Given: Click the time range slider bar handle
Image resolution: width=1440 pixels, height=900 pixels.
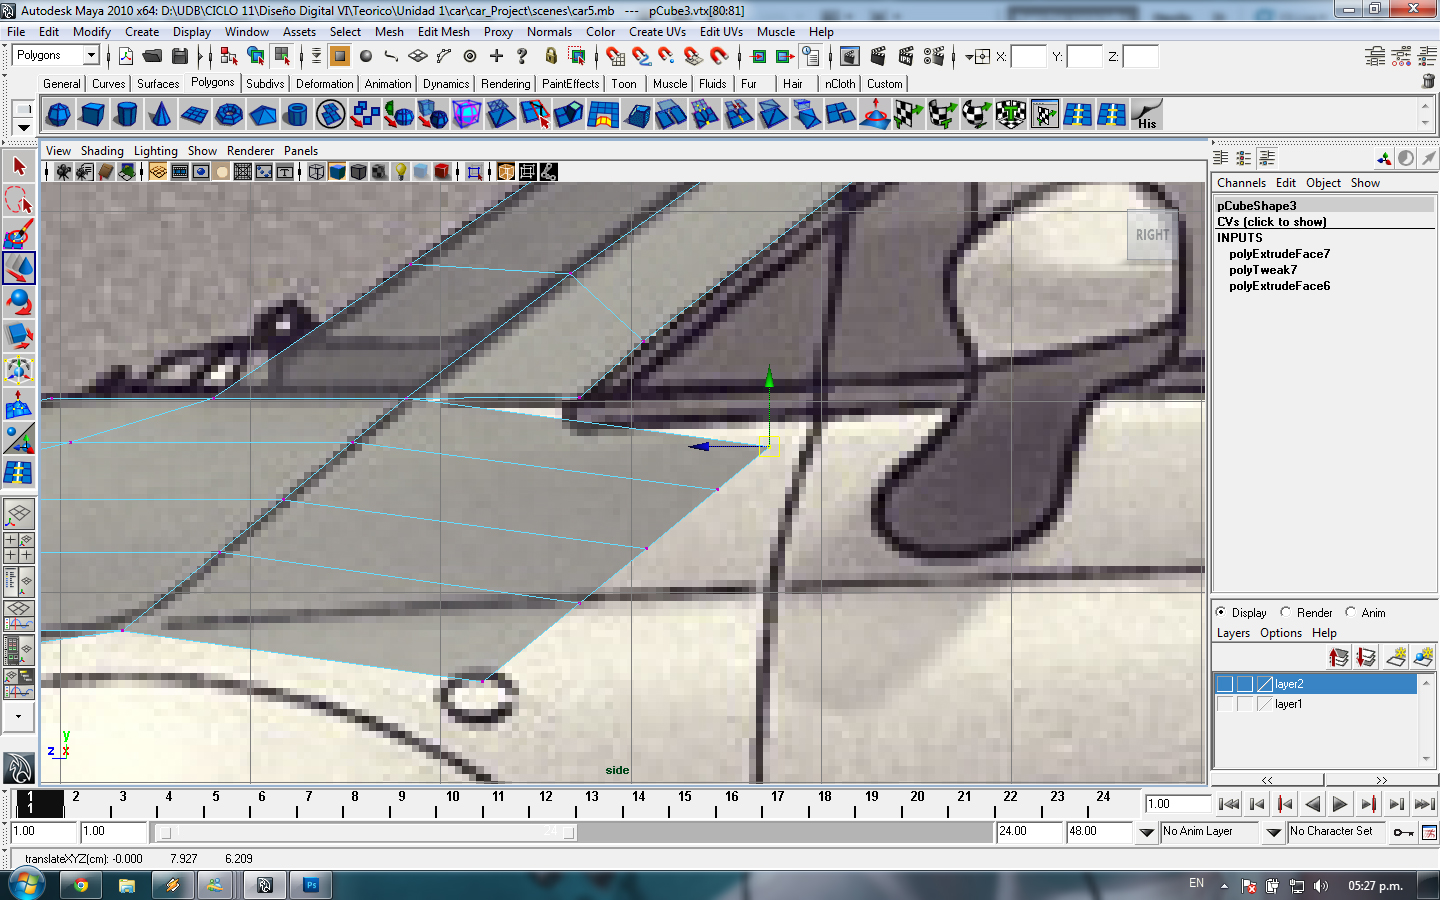Looking at the screenshot, I should coord(367,832).
